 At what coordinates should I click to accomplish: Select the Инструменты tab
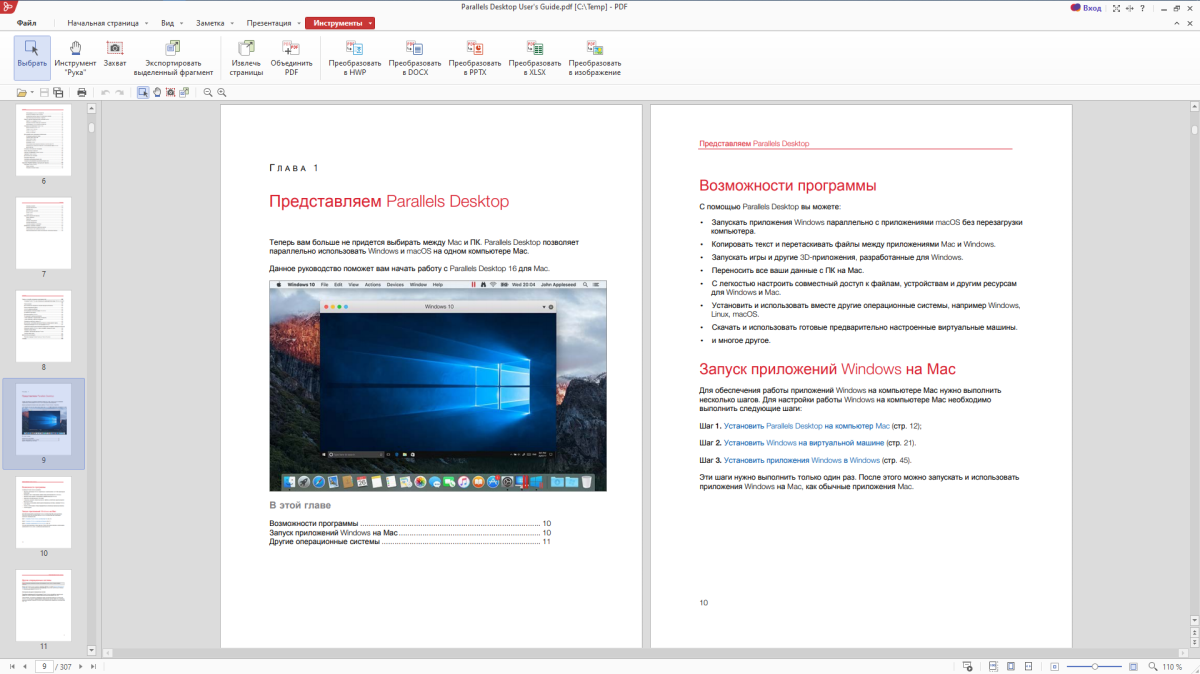[x=337, y=22]
